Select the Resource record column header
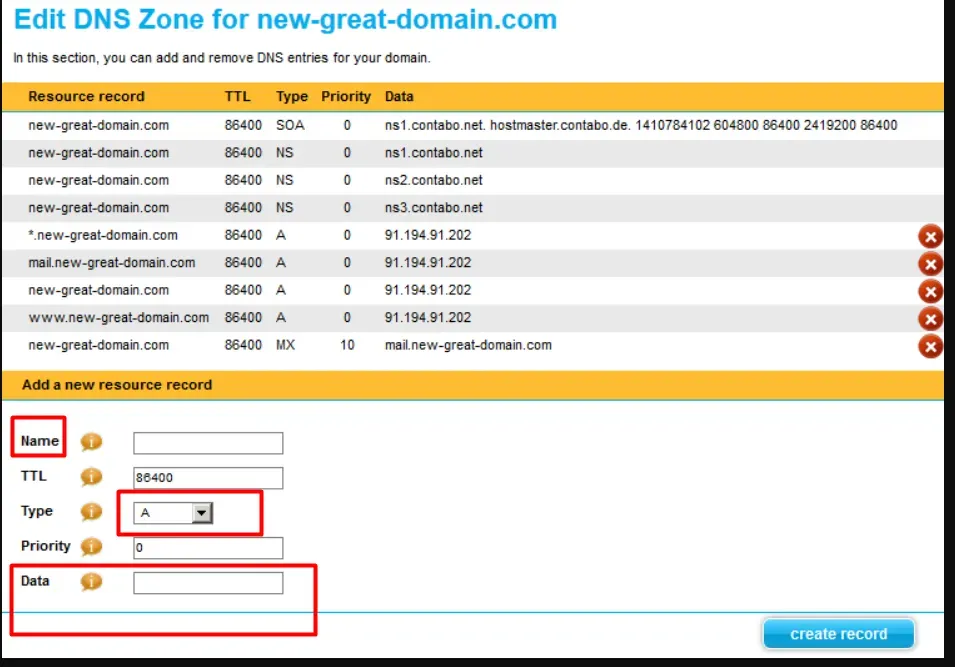 tap(86, 96)
